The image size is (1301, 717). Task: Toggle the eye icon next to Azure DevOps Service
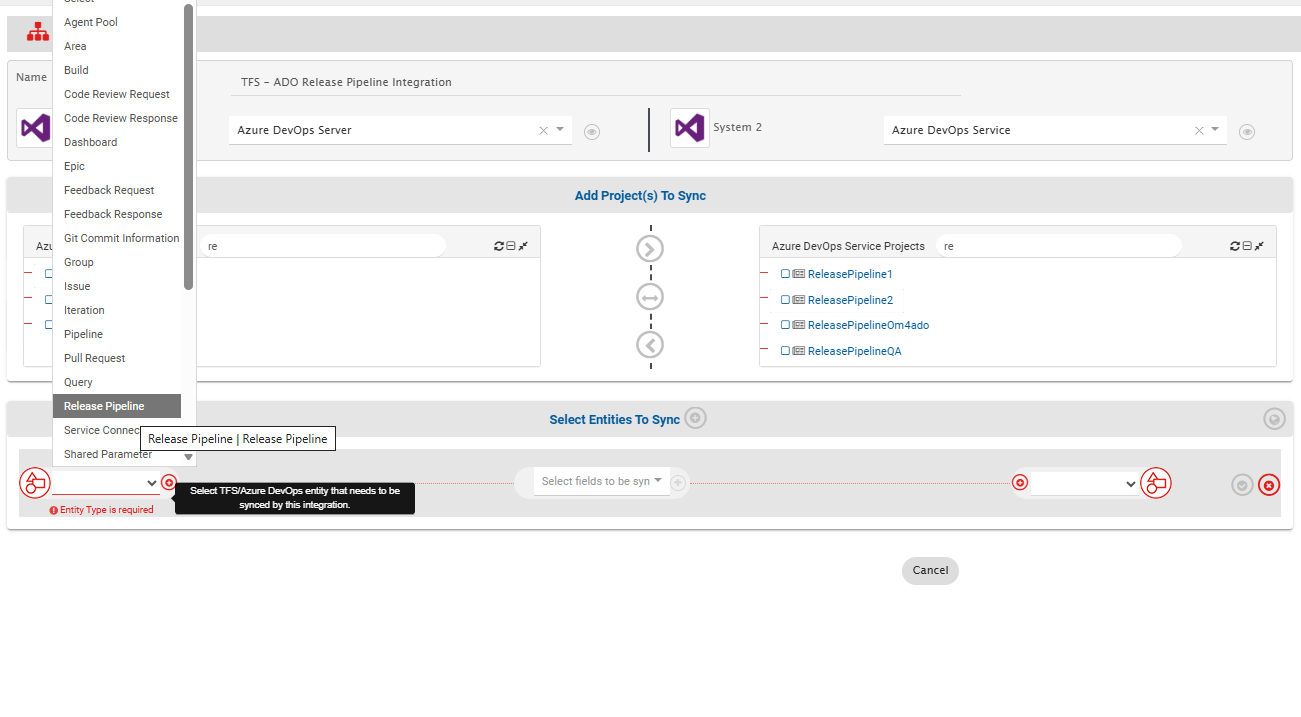(1246, 132)
